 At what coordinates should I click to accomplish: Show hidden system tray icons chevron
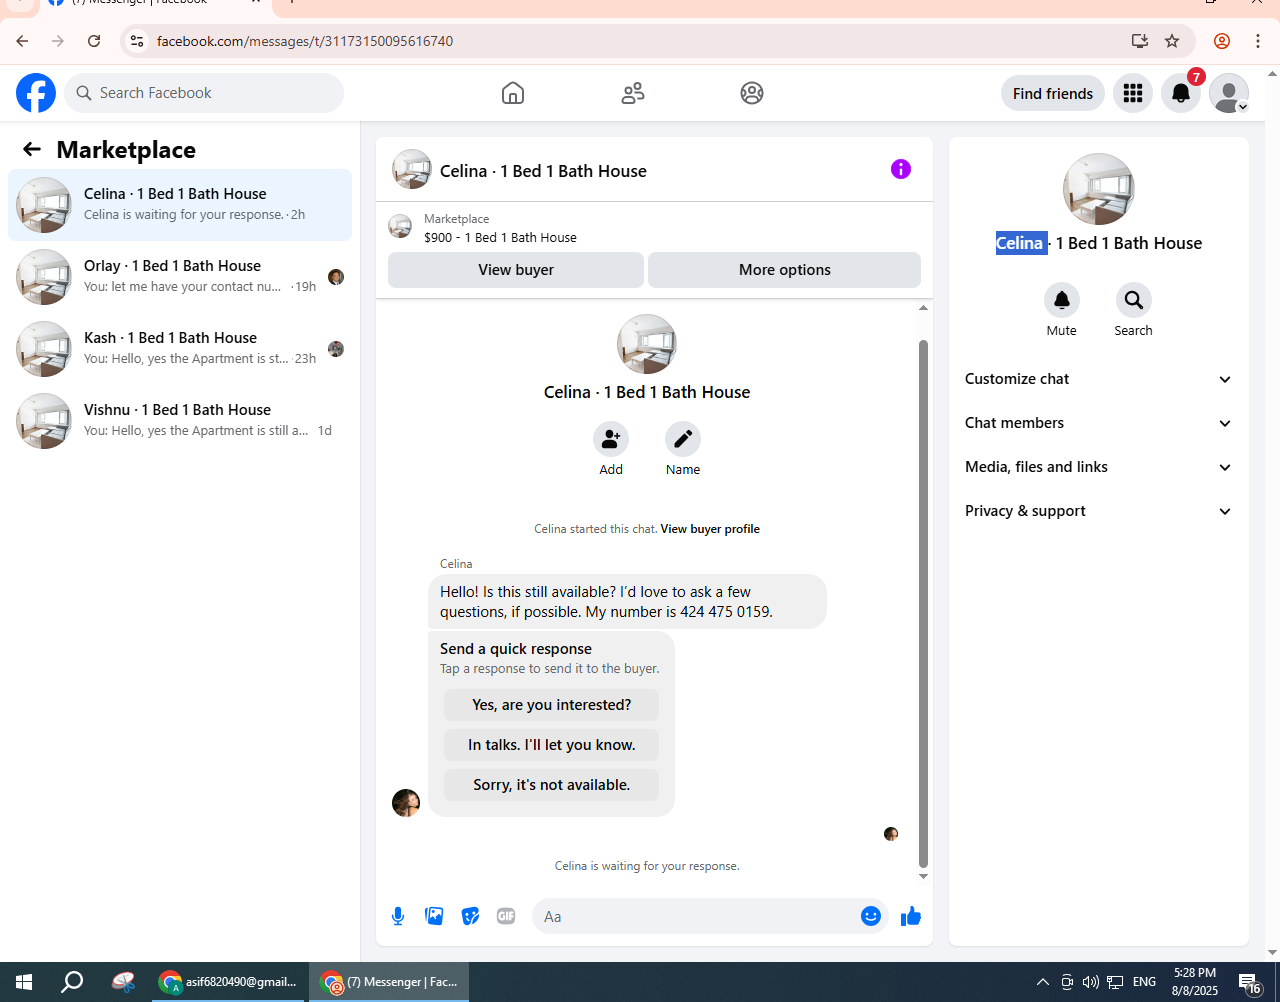pyautogui.click(x=1043, y=982)
